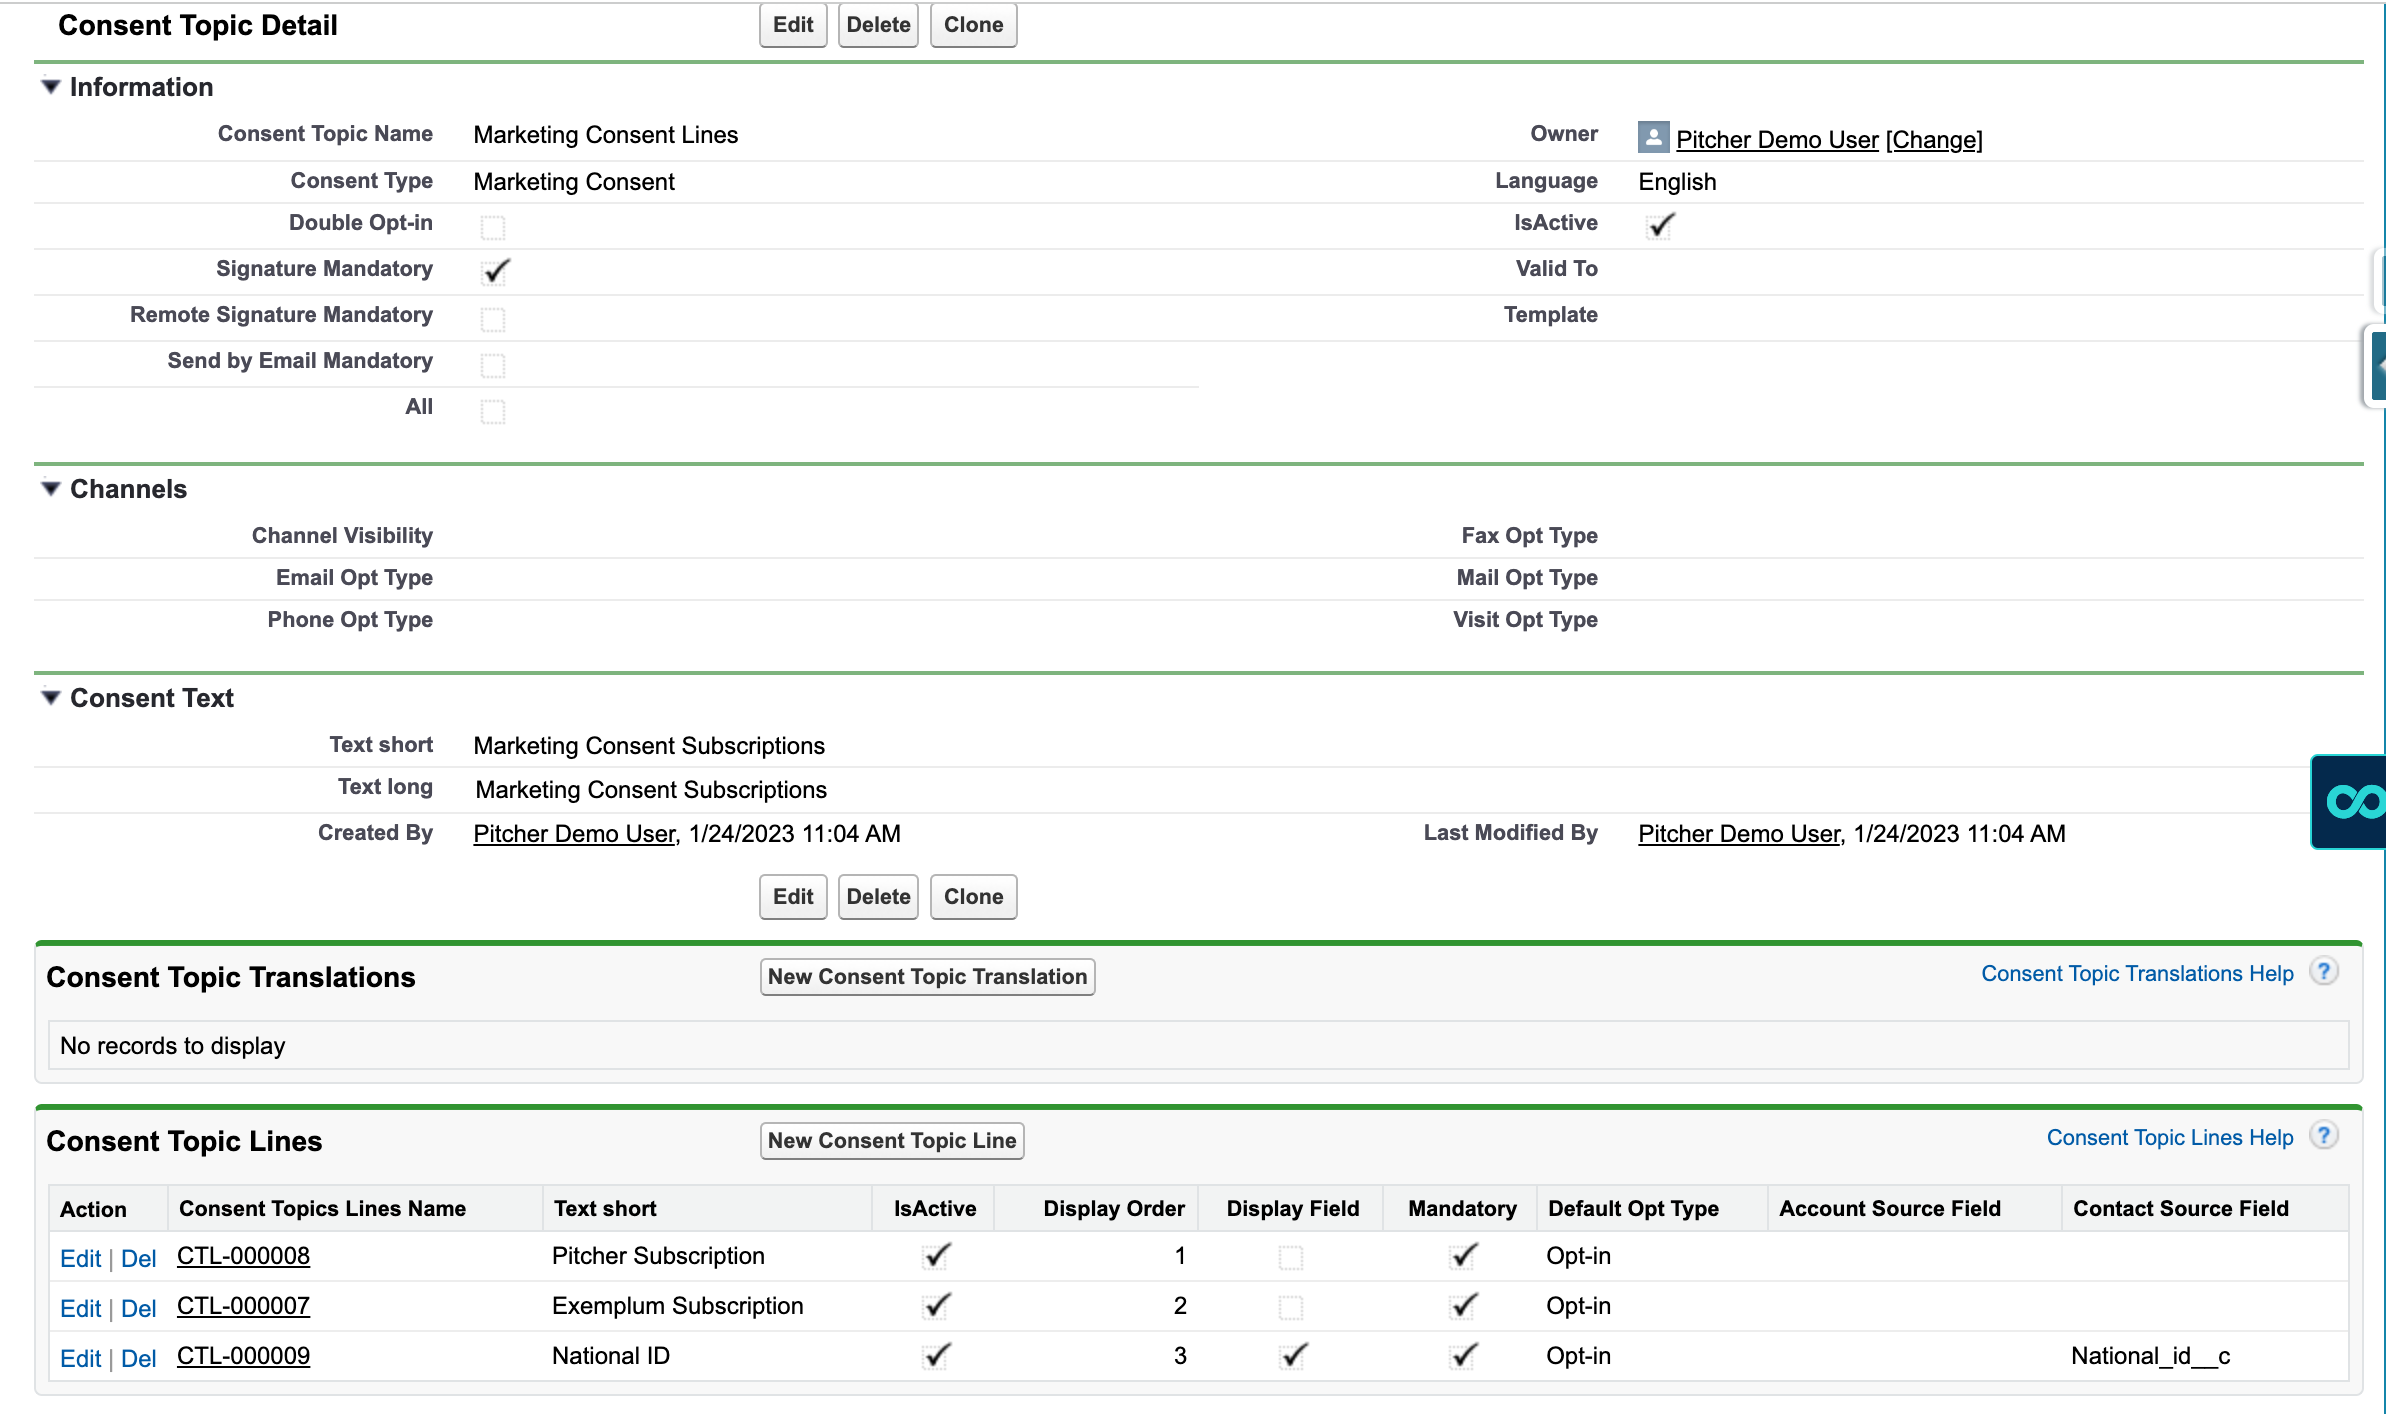Click the owner user avatar icon
The image size is (2386, 1414).
click(1653, 137)
